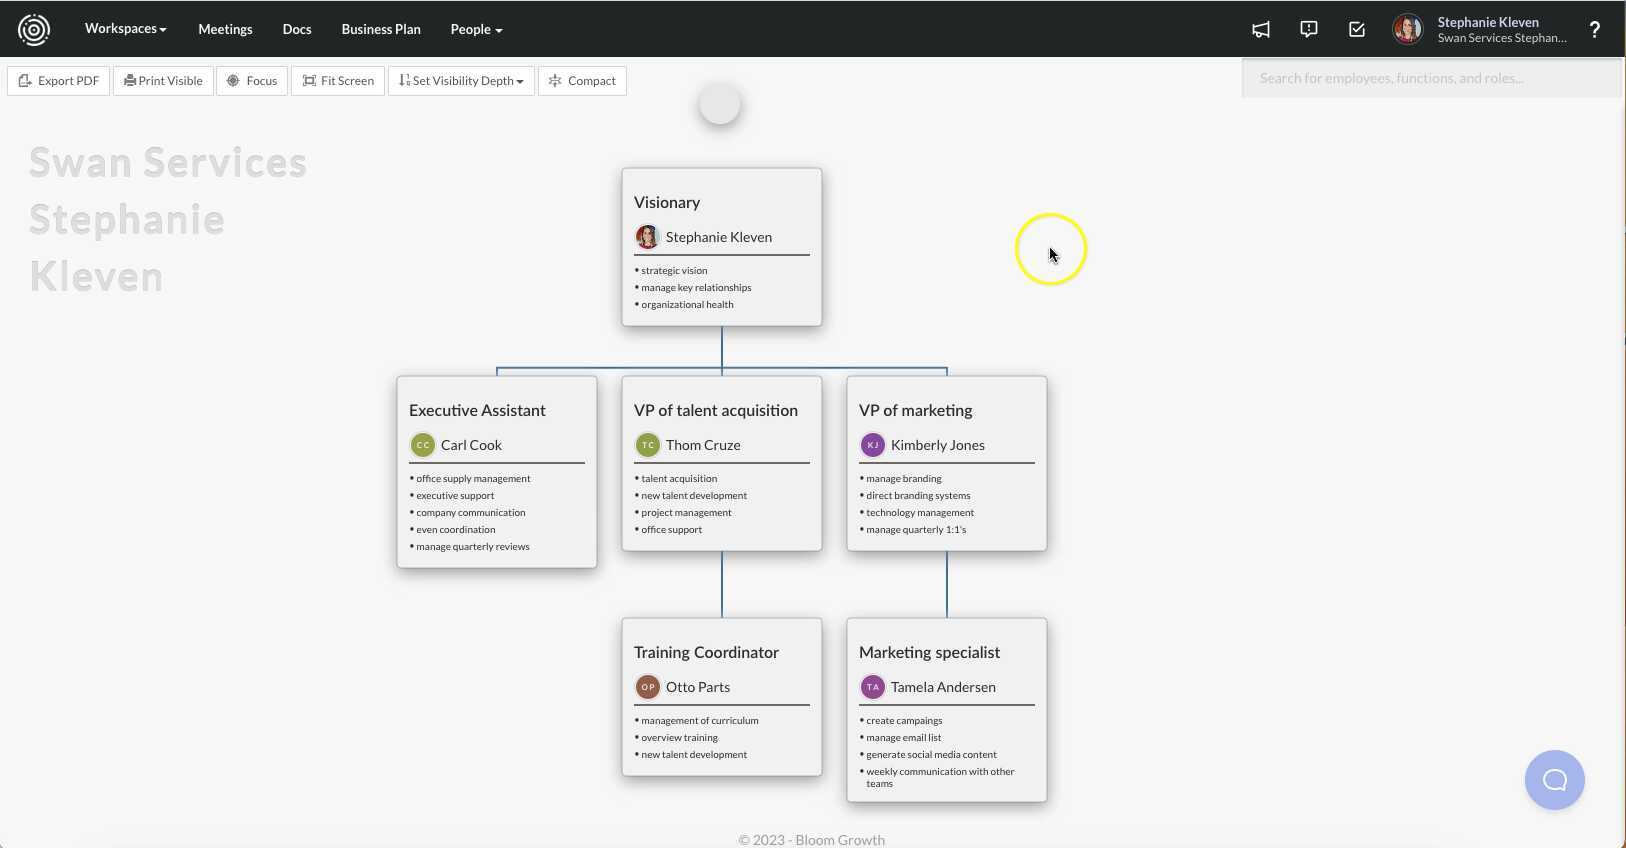Click Otto Parts' OP avatar badge
Image resolution: width=1626 pixels, height=848 pixels.
pyautogui.click(x=648, y=687)
